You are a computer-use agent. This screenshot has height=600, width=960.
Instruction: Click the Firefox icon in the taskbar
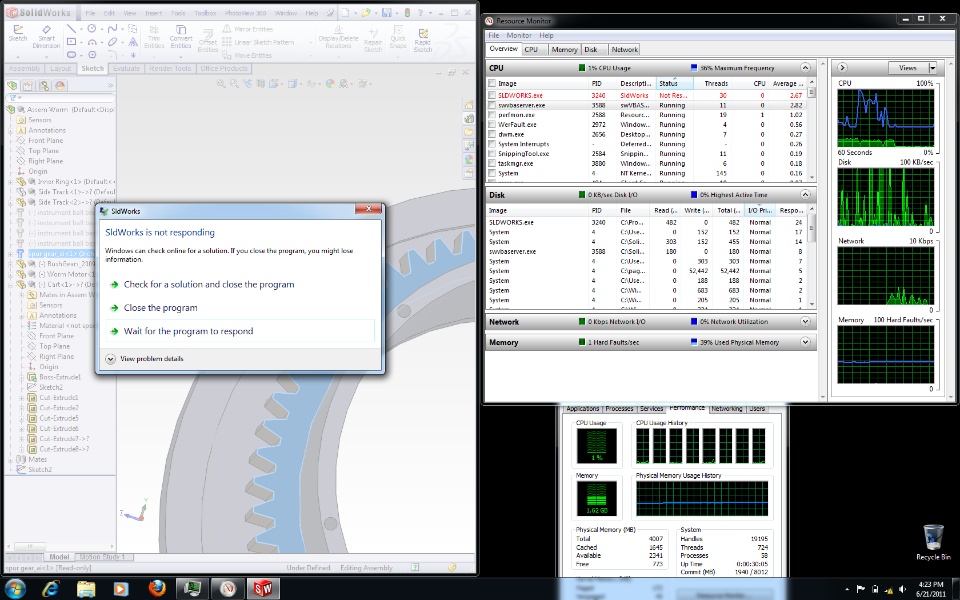point(157,588)
